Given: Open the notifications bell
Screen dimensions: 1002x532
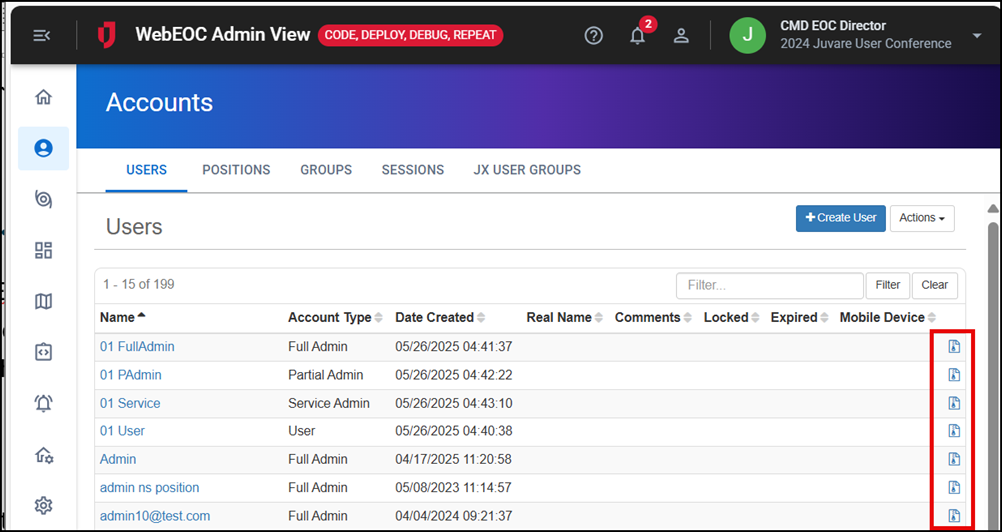Looking at the screenshot, I should click(637, 36).
